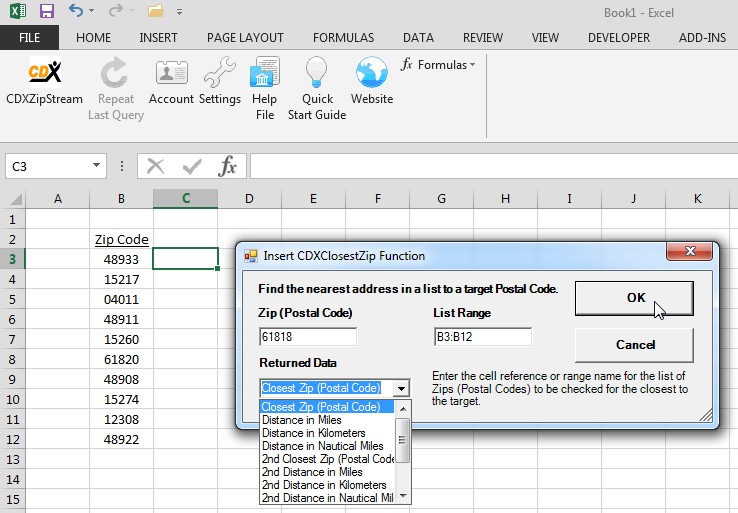Switch to the ADD-INS tab
738x513 pixels.
(702, 38)
